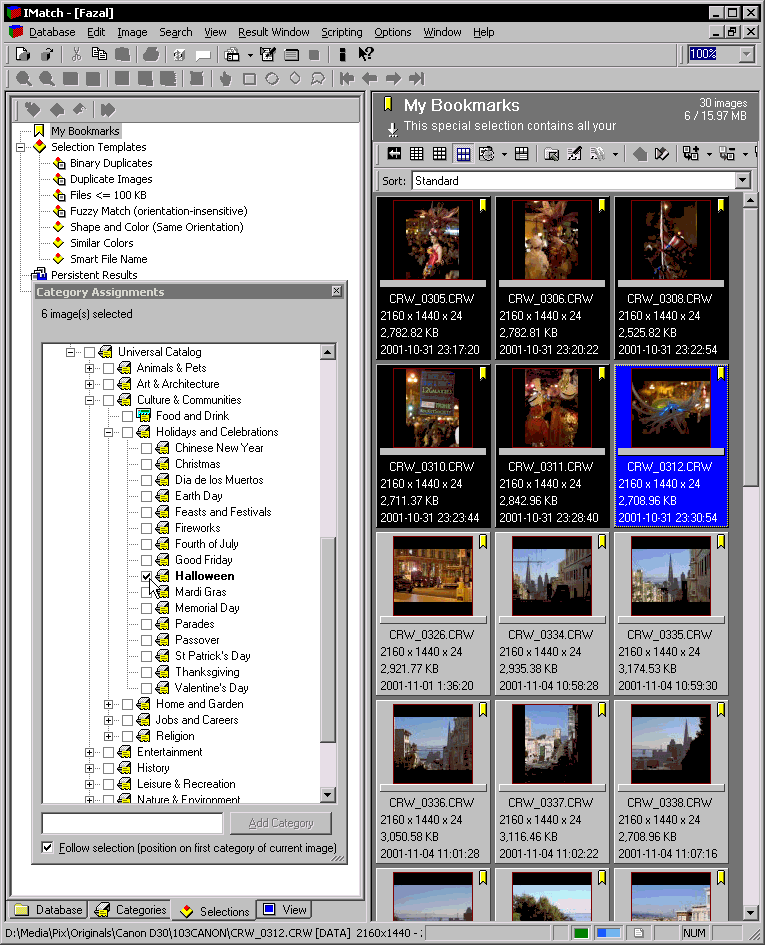Toggle the Follow selection checkbox
Viewport: 765px width, 945px height.
pyautogui.click(x=48, y=848)
